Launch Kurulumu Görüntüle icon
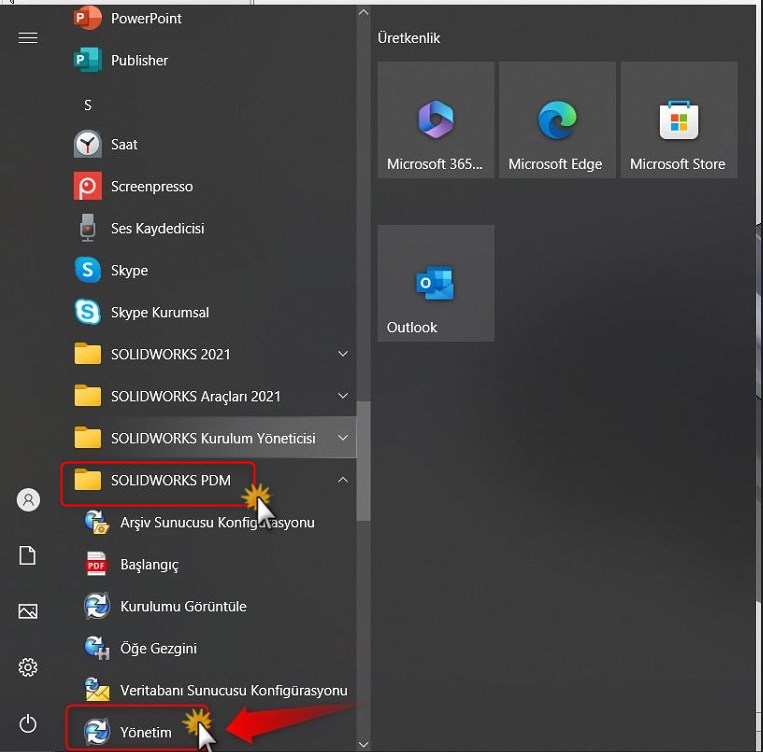 point(97,606)
